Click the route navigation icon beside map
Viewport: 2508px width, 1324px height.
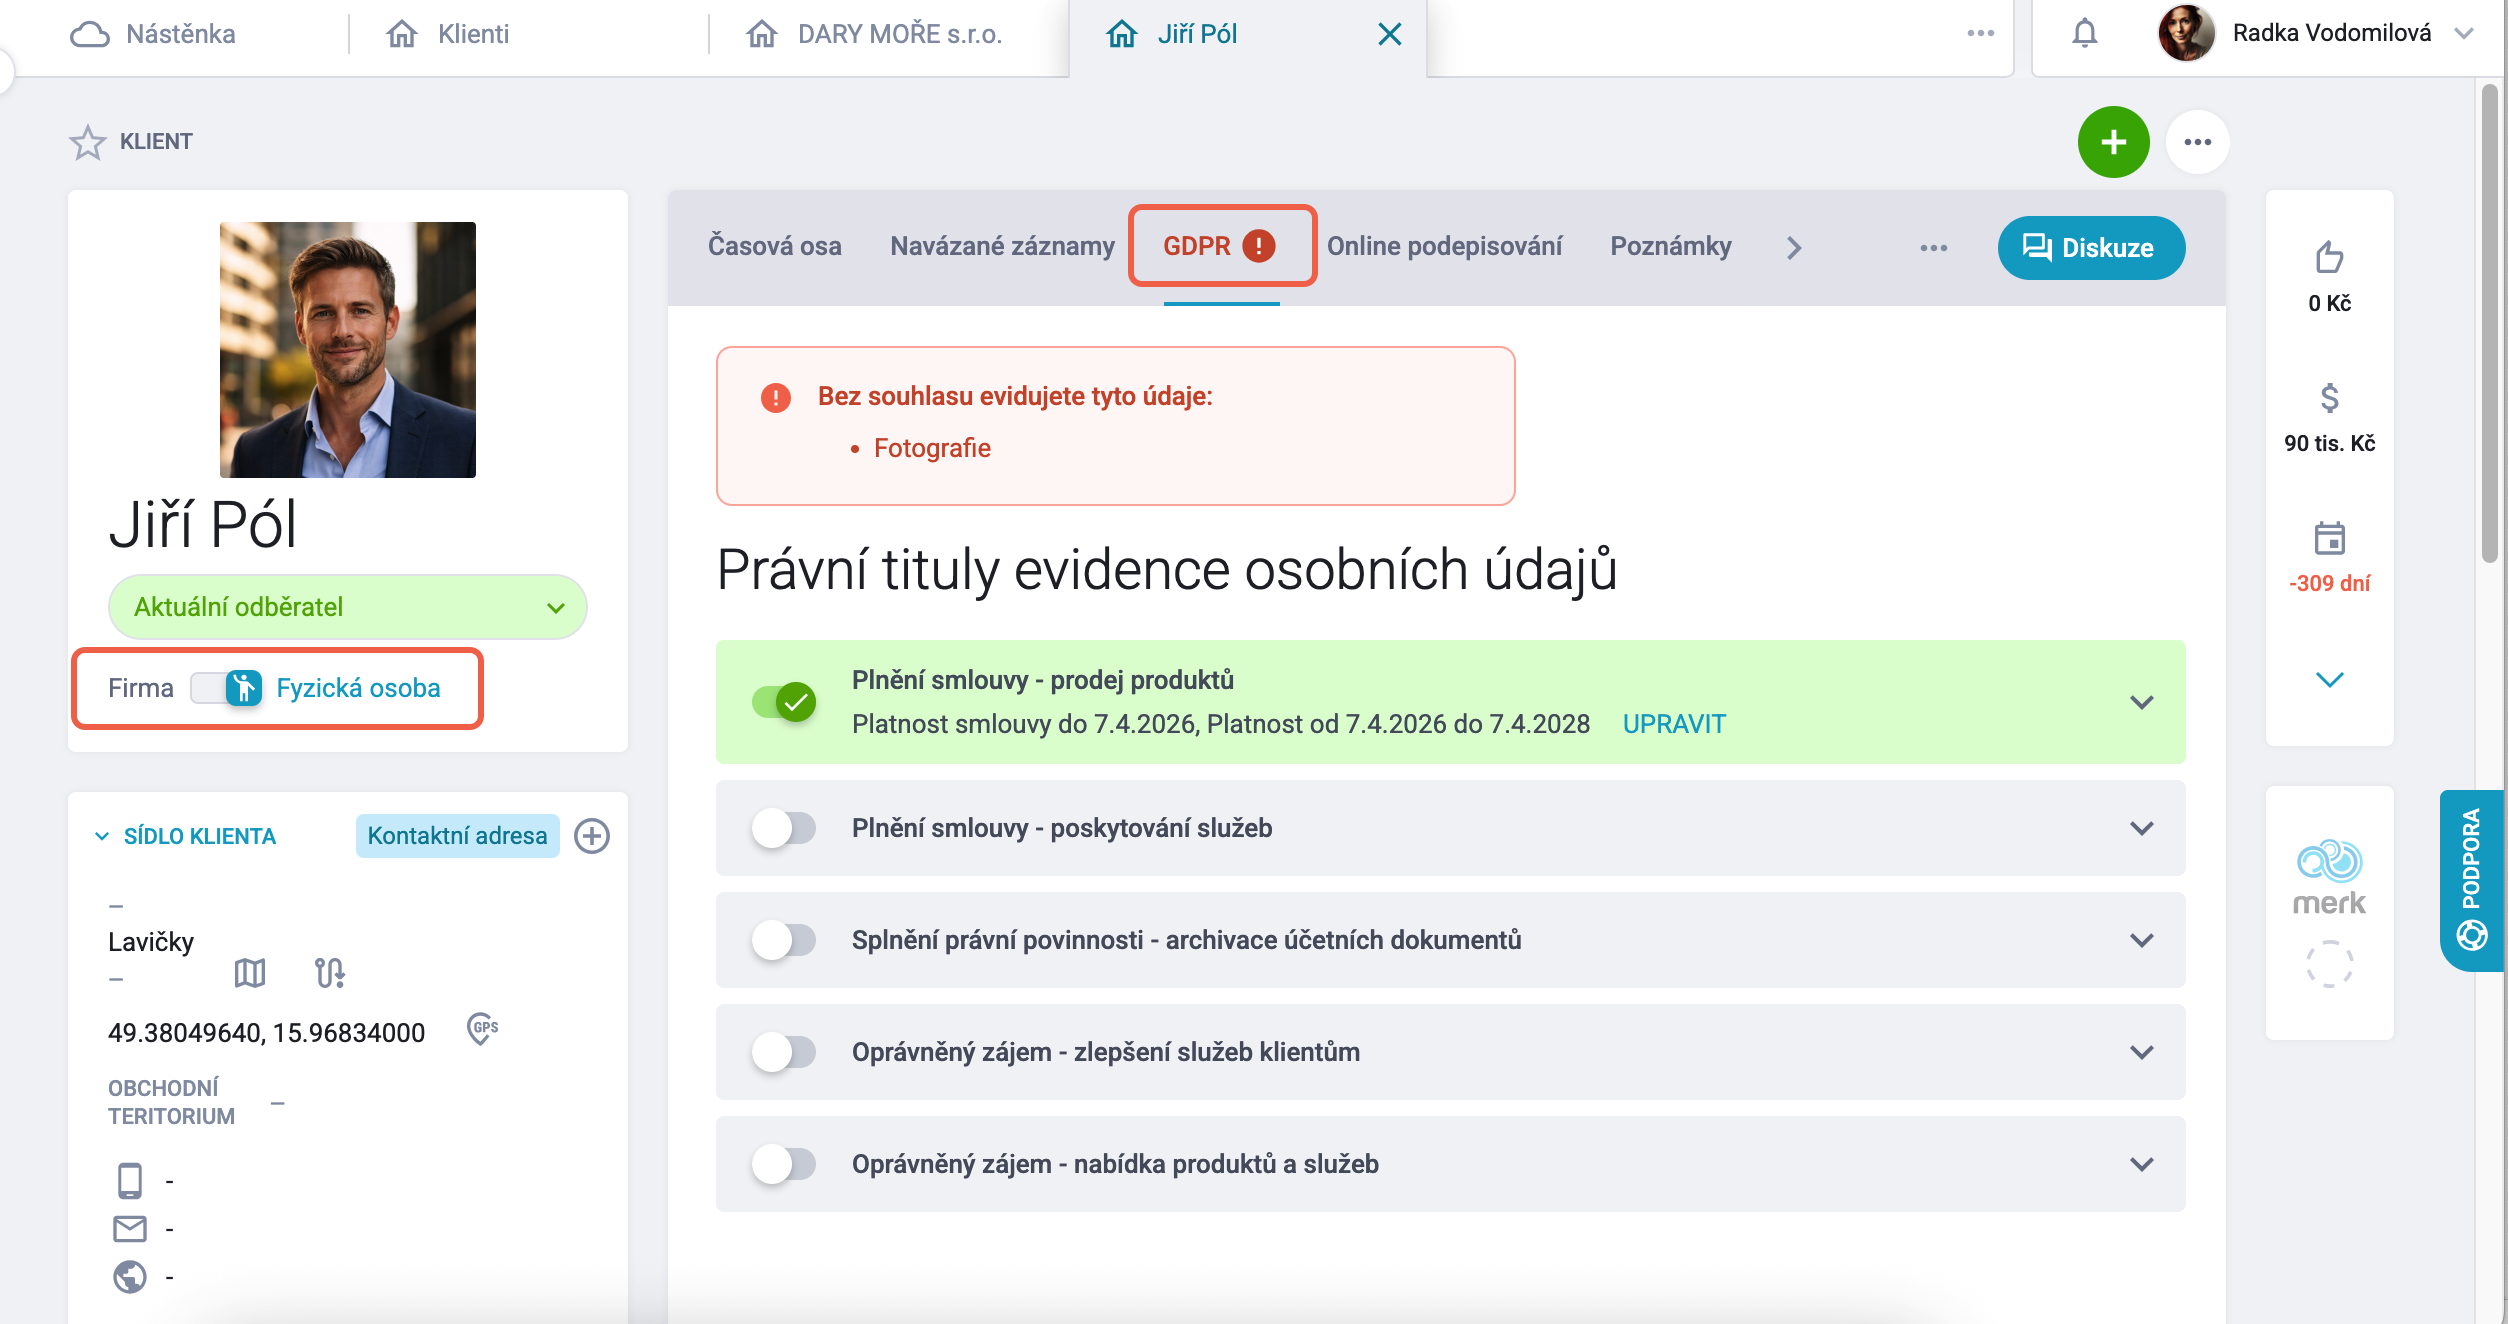(329, 972)
